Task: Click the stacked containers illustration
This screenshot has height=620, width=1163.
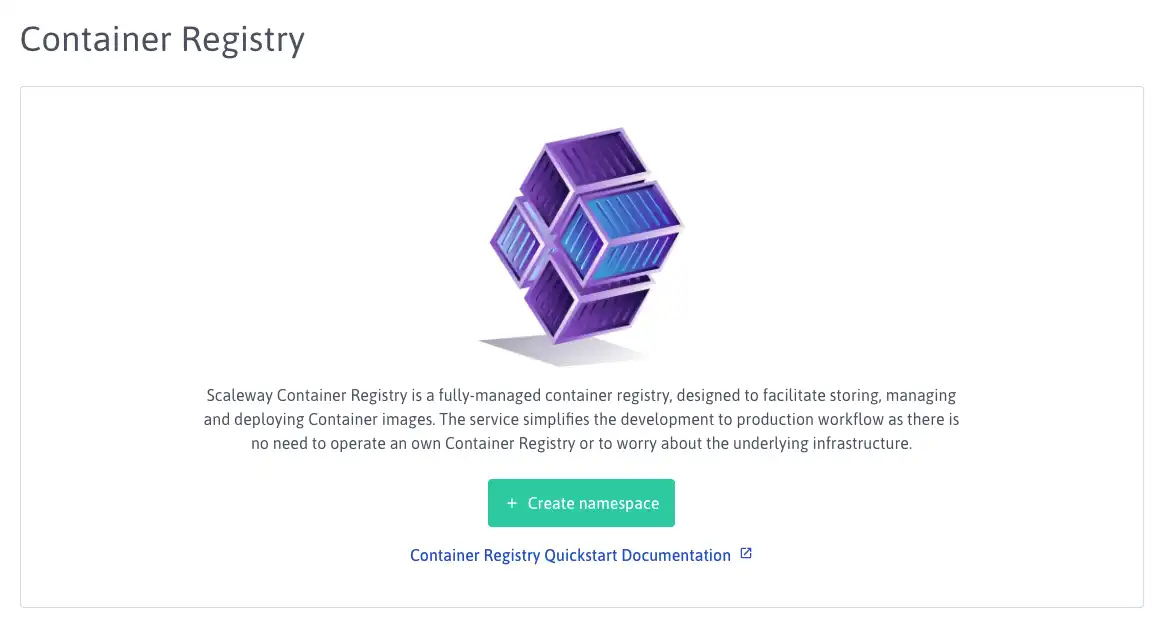Action: pos(582,245)
